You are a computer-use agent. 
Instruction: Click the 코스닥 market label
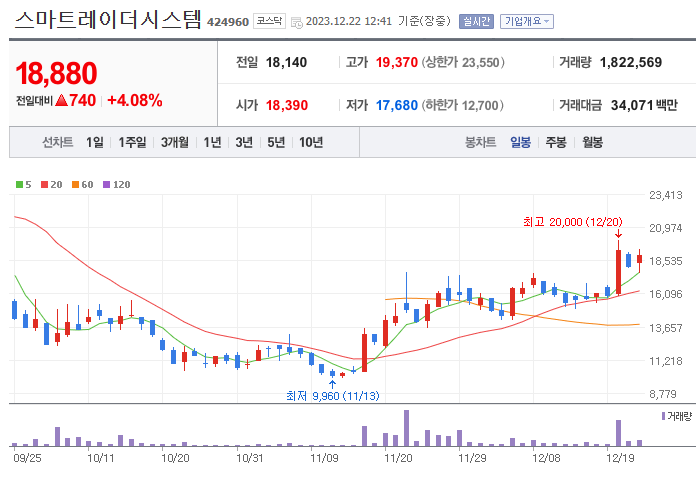click(x=269, y=21)
